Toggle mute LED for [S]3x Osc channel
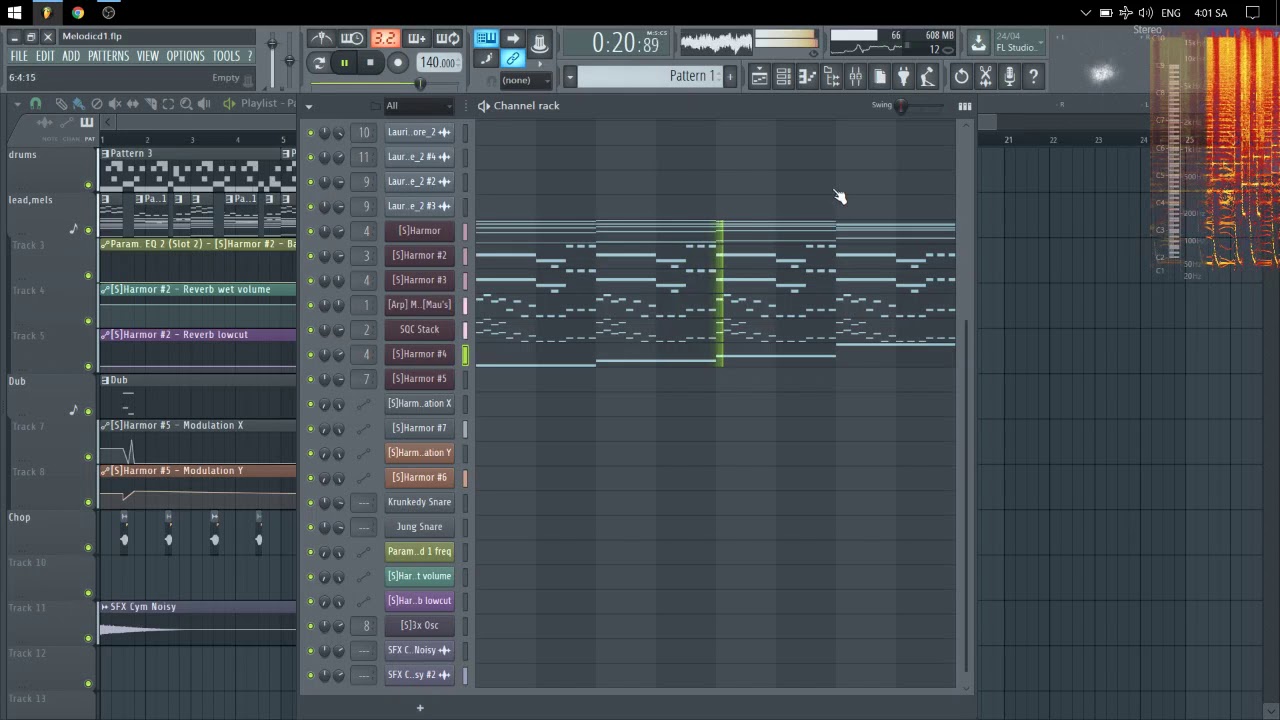This screenshot has width=1280, height=720. 310,626
